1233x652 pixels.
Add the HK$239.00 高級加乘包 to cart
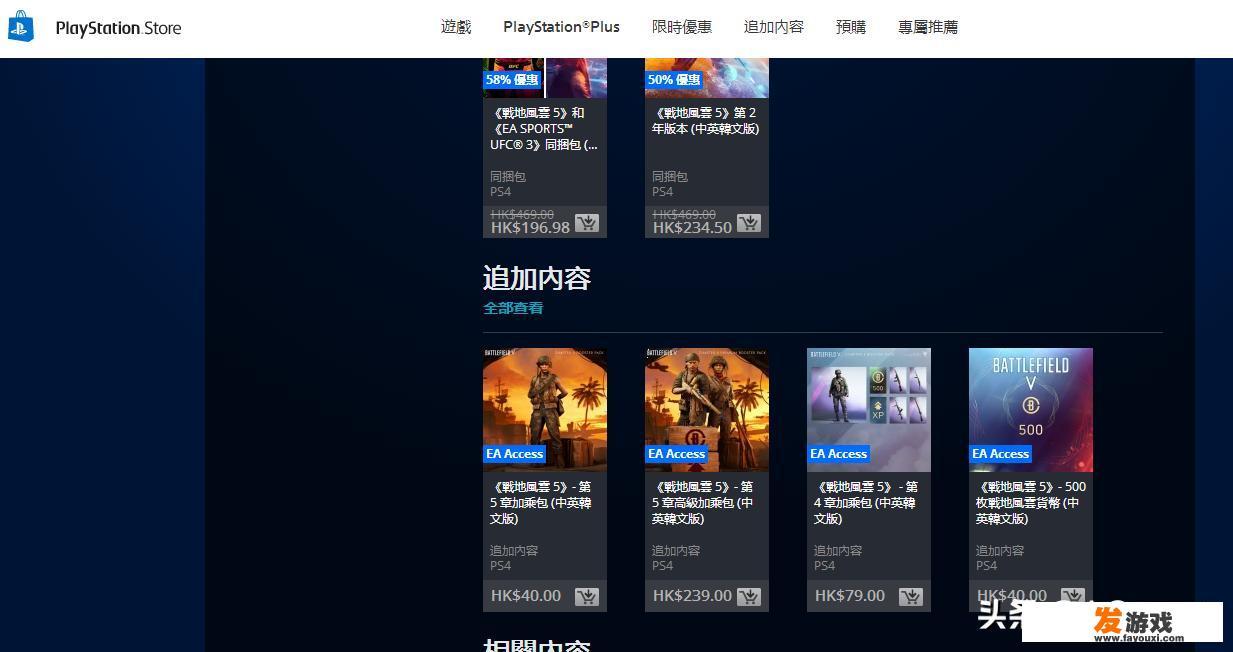coord(749,596)
